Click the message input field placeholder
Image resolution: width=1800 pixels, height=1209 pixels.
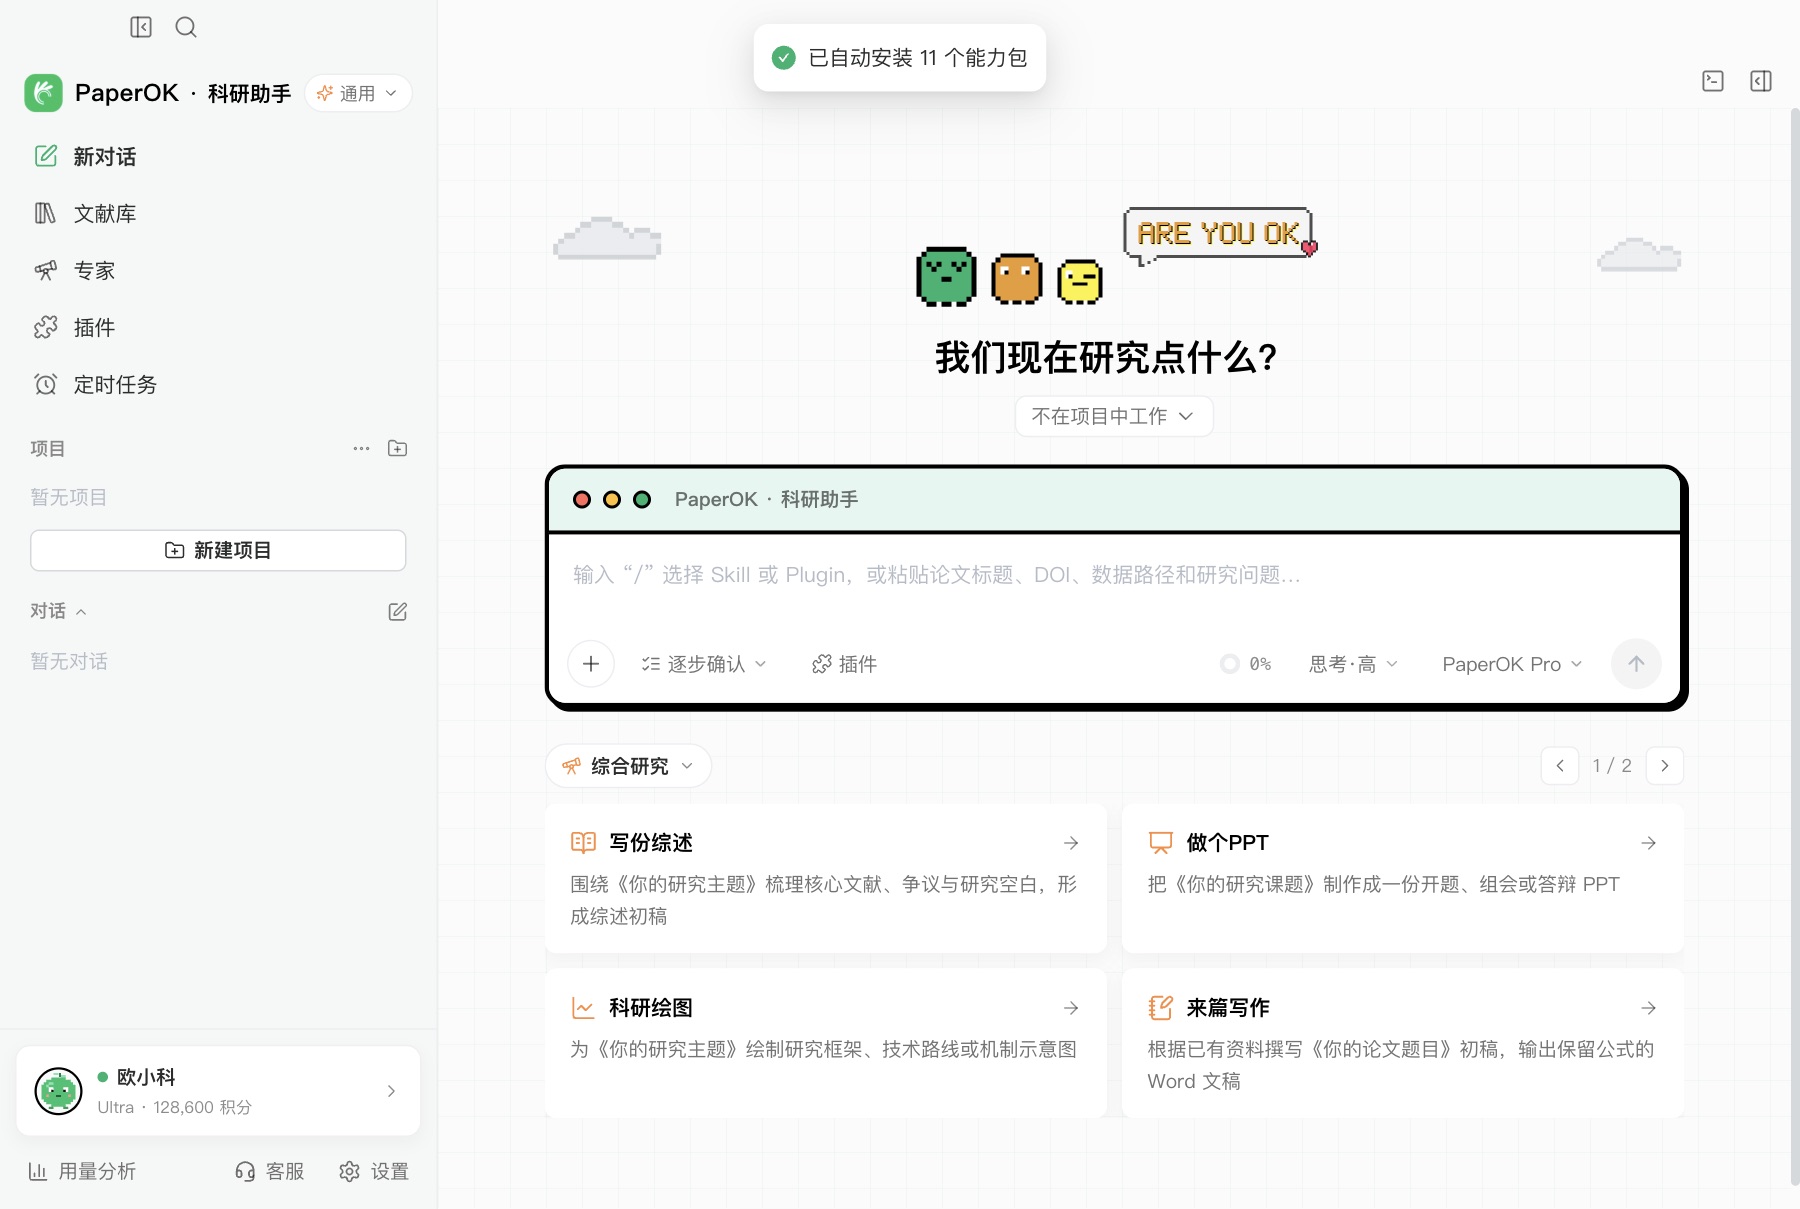(936, 574)
